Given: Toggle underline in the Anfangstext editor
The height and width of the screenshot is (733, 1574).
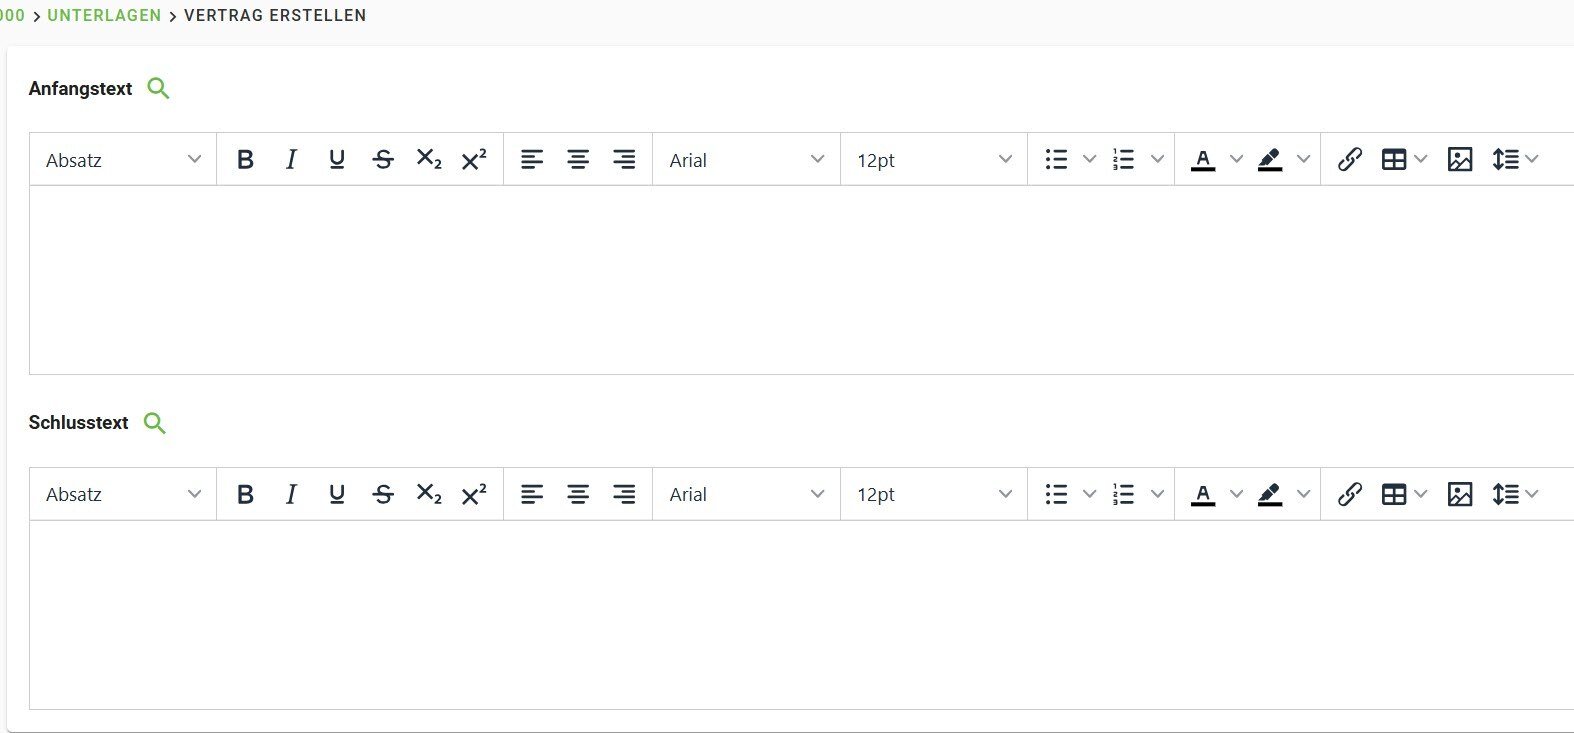Looking at the screenshot, I should click(x=337, y=160).
